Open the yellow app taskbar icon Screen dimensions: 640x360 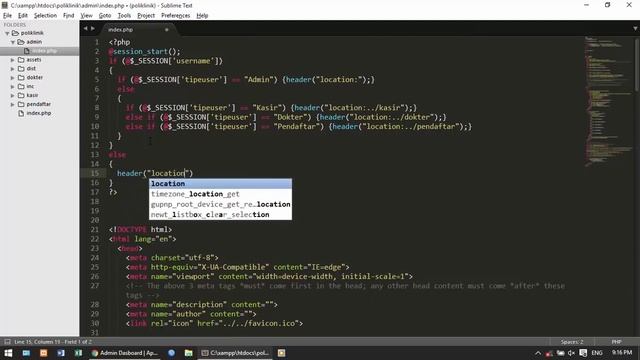pos(282,353)
